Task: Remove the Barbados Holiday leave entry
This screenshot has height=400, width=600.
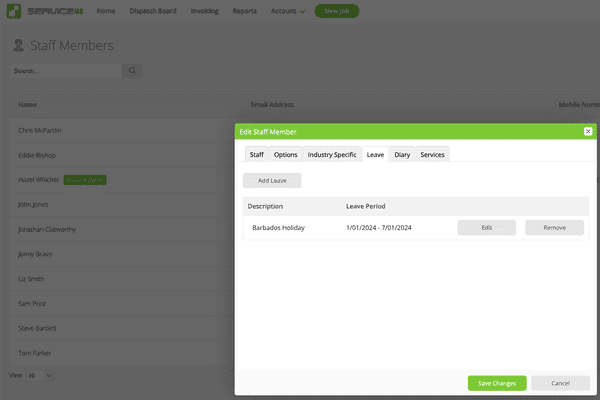Action: (554, 227)
